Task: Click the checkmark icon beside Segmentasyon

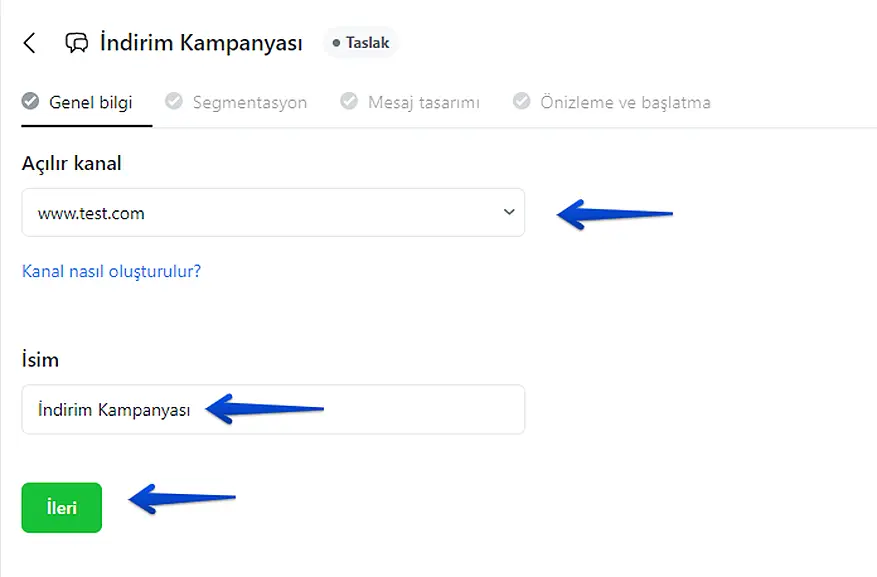Action: [x=174, y=102]
